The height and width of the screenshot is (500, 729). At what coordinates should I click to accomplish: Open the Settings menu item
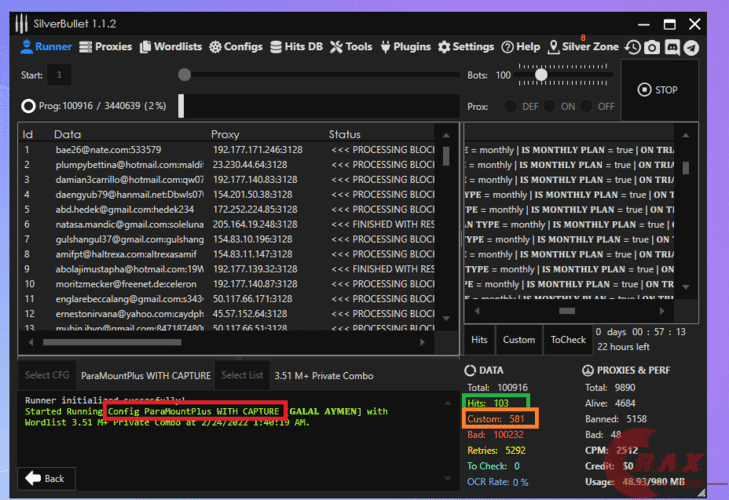[x=466, y=46]
